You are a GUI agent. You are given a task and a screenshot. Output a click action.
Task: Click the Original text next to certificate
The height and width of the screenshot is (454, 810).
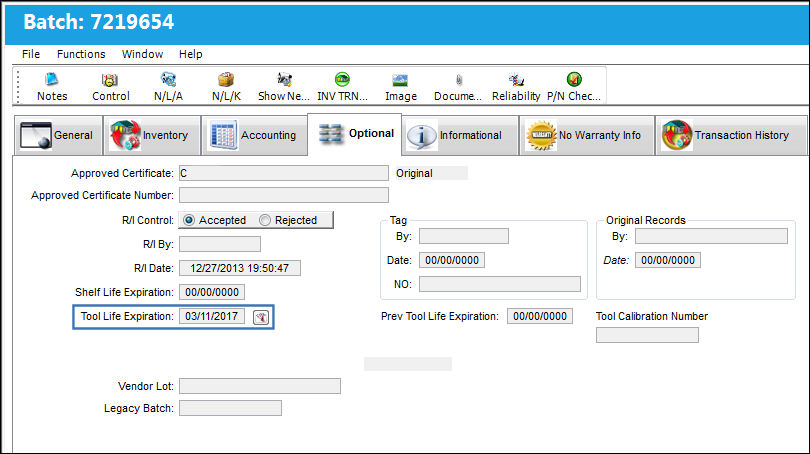tap(414, 173)
